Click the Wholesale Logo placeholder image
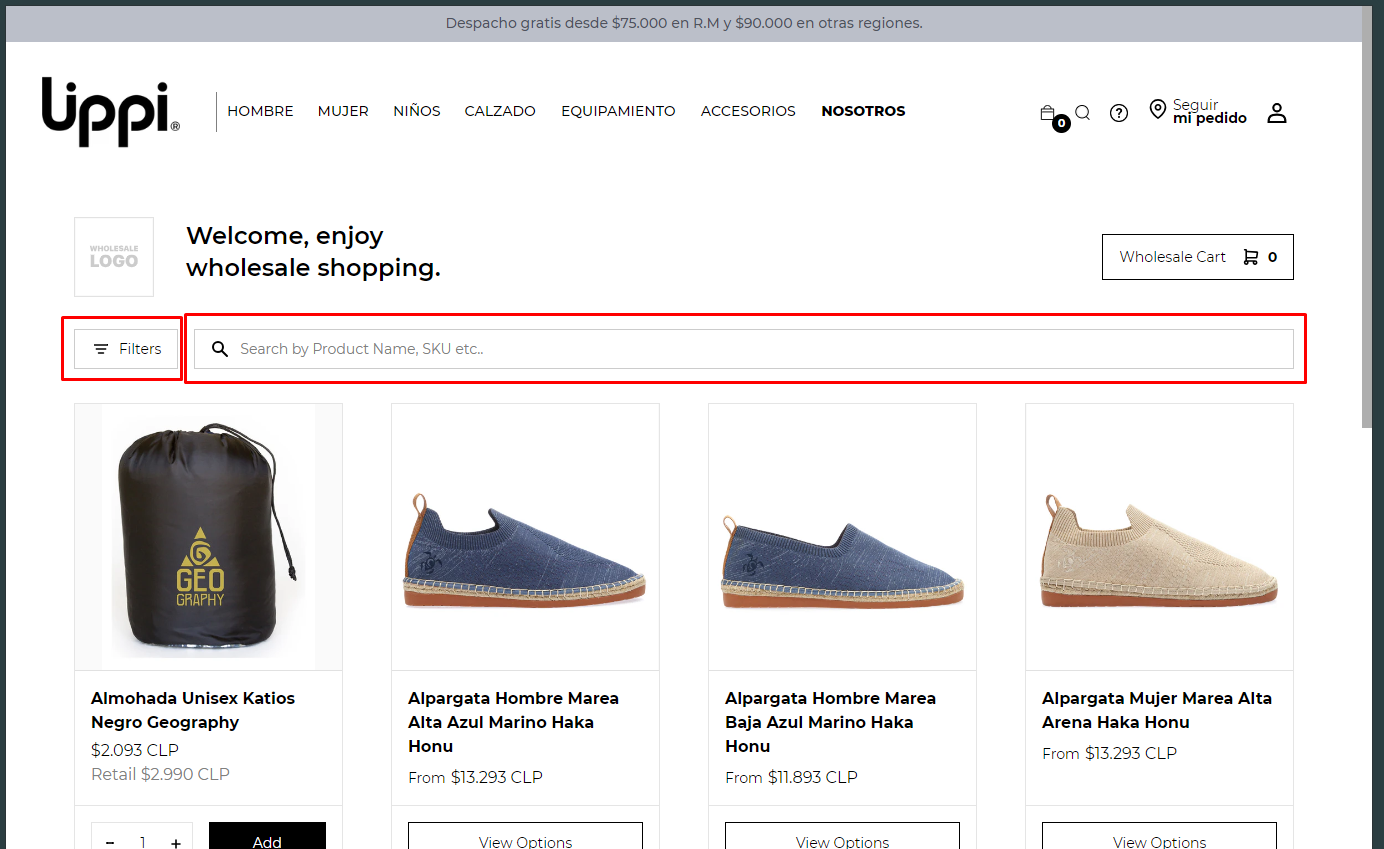Screen dimensions: 1384x849 (x=114, y=257)
